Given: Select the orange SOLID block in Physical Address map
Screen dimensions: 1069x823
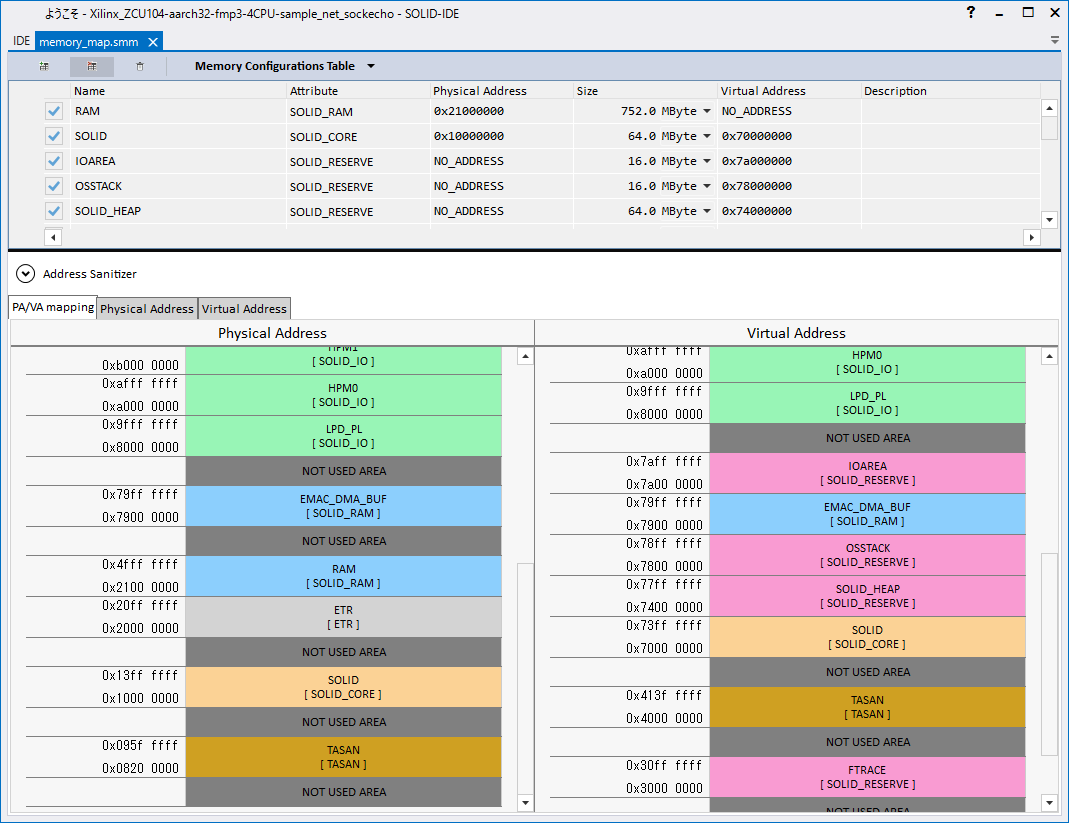Looking at the screenshot, I should (x=343, y=687).
